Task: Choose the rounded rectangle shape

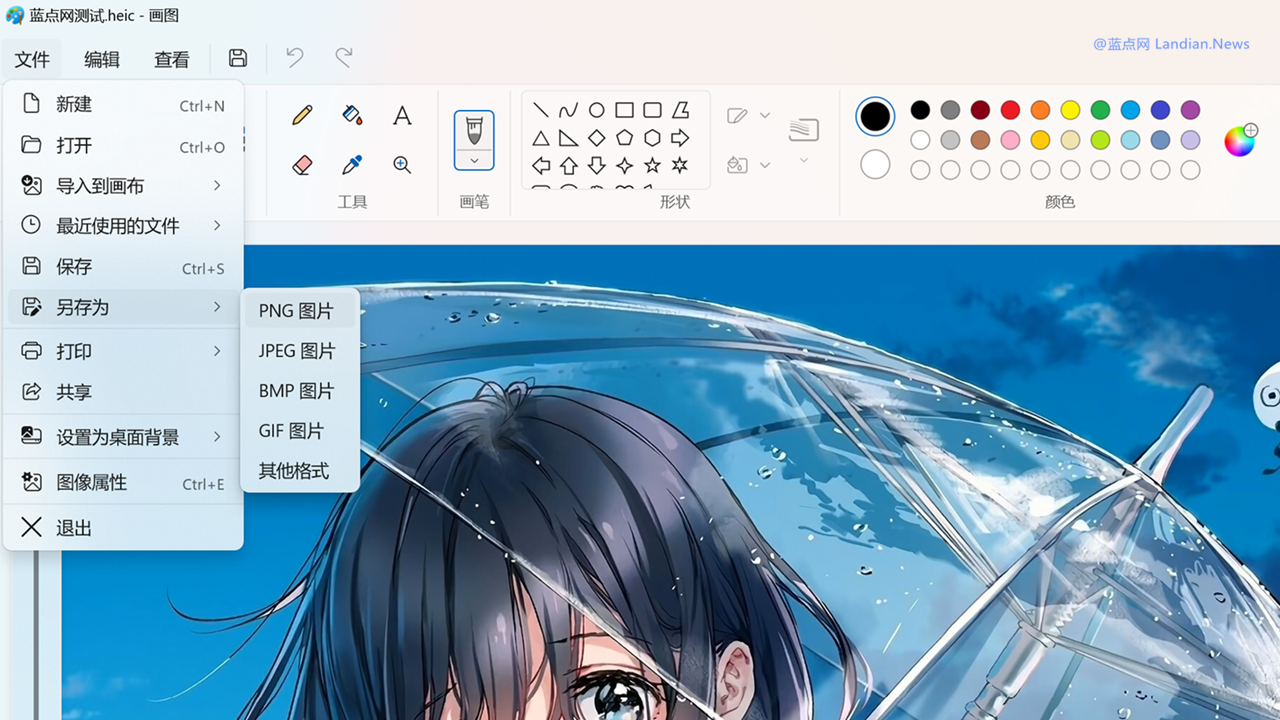Action: click(x=653, y=110)
